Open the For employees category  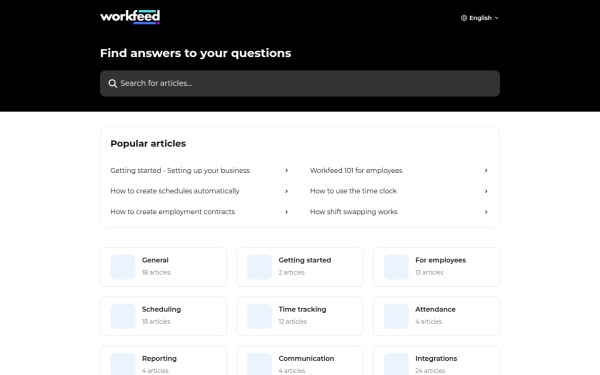[437, 267]
